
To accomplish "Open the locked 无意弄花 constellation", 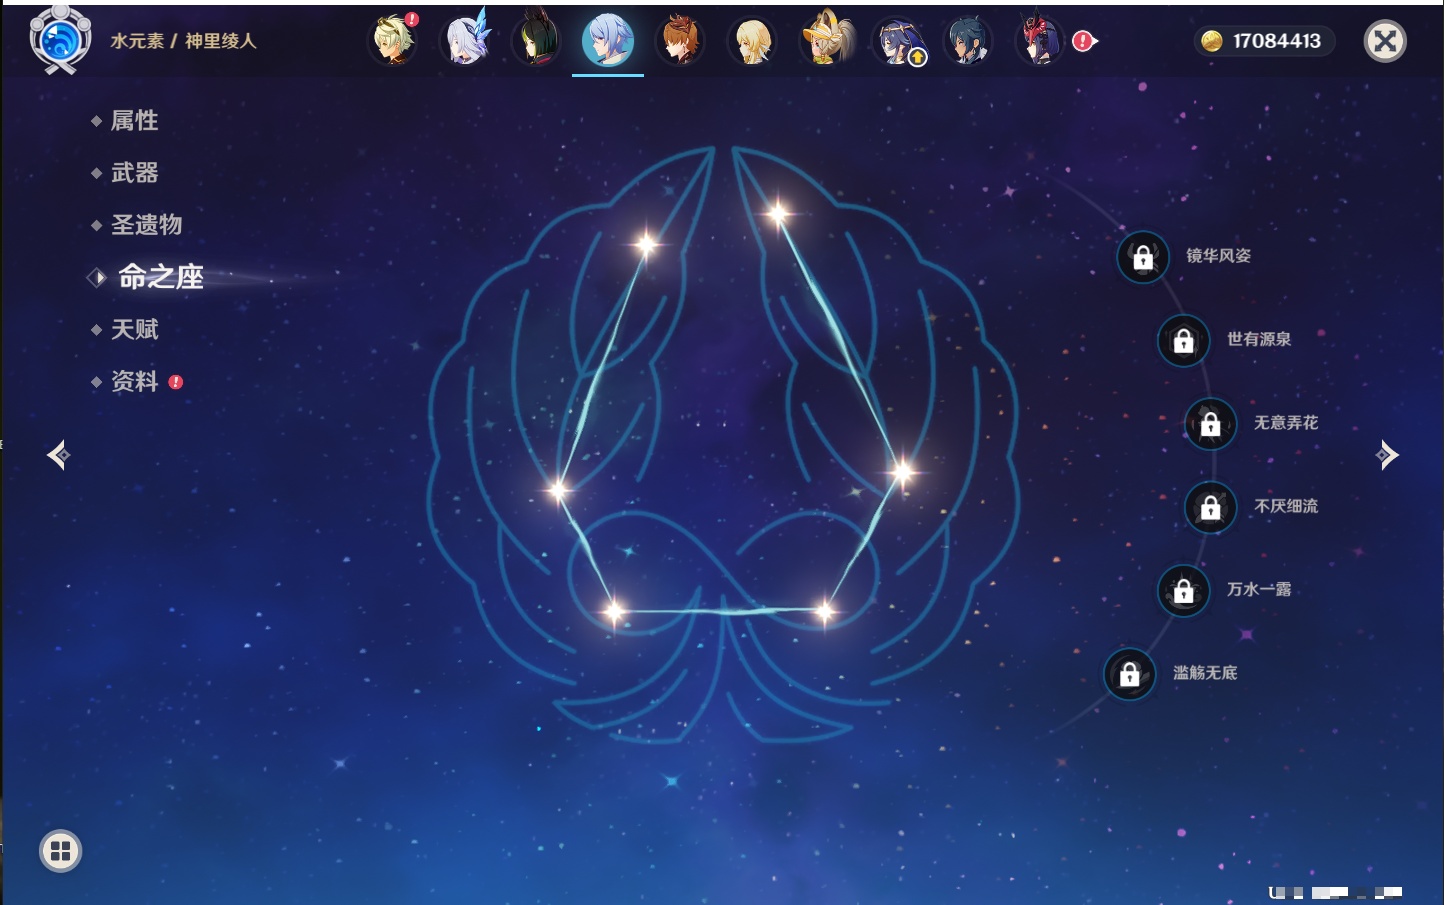I will (x=1210, y=423).
